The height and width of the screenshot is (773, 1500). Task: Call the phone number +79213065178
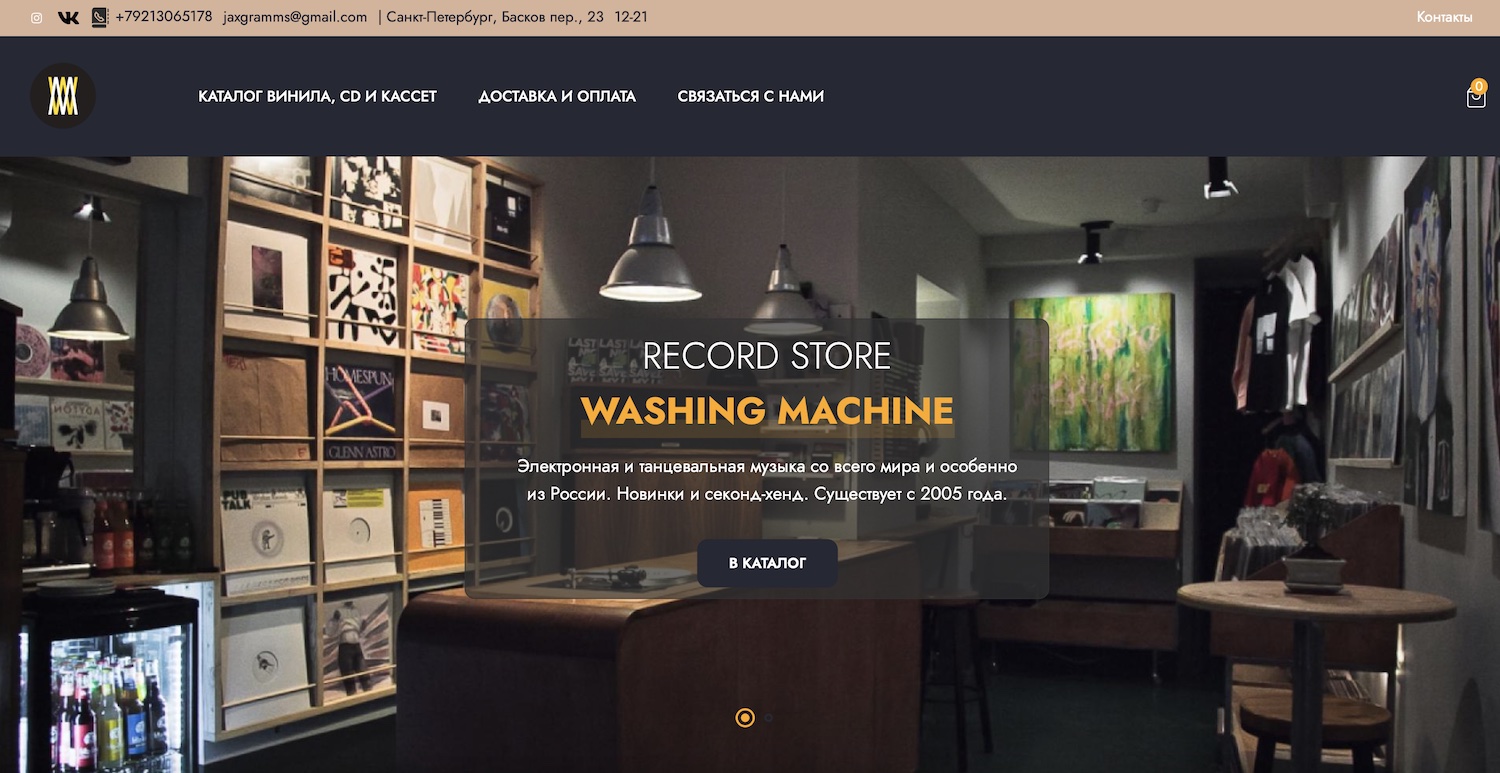point(164,17)
